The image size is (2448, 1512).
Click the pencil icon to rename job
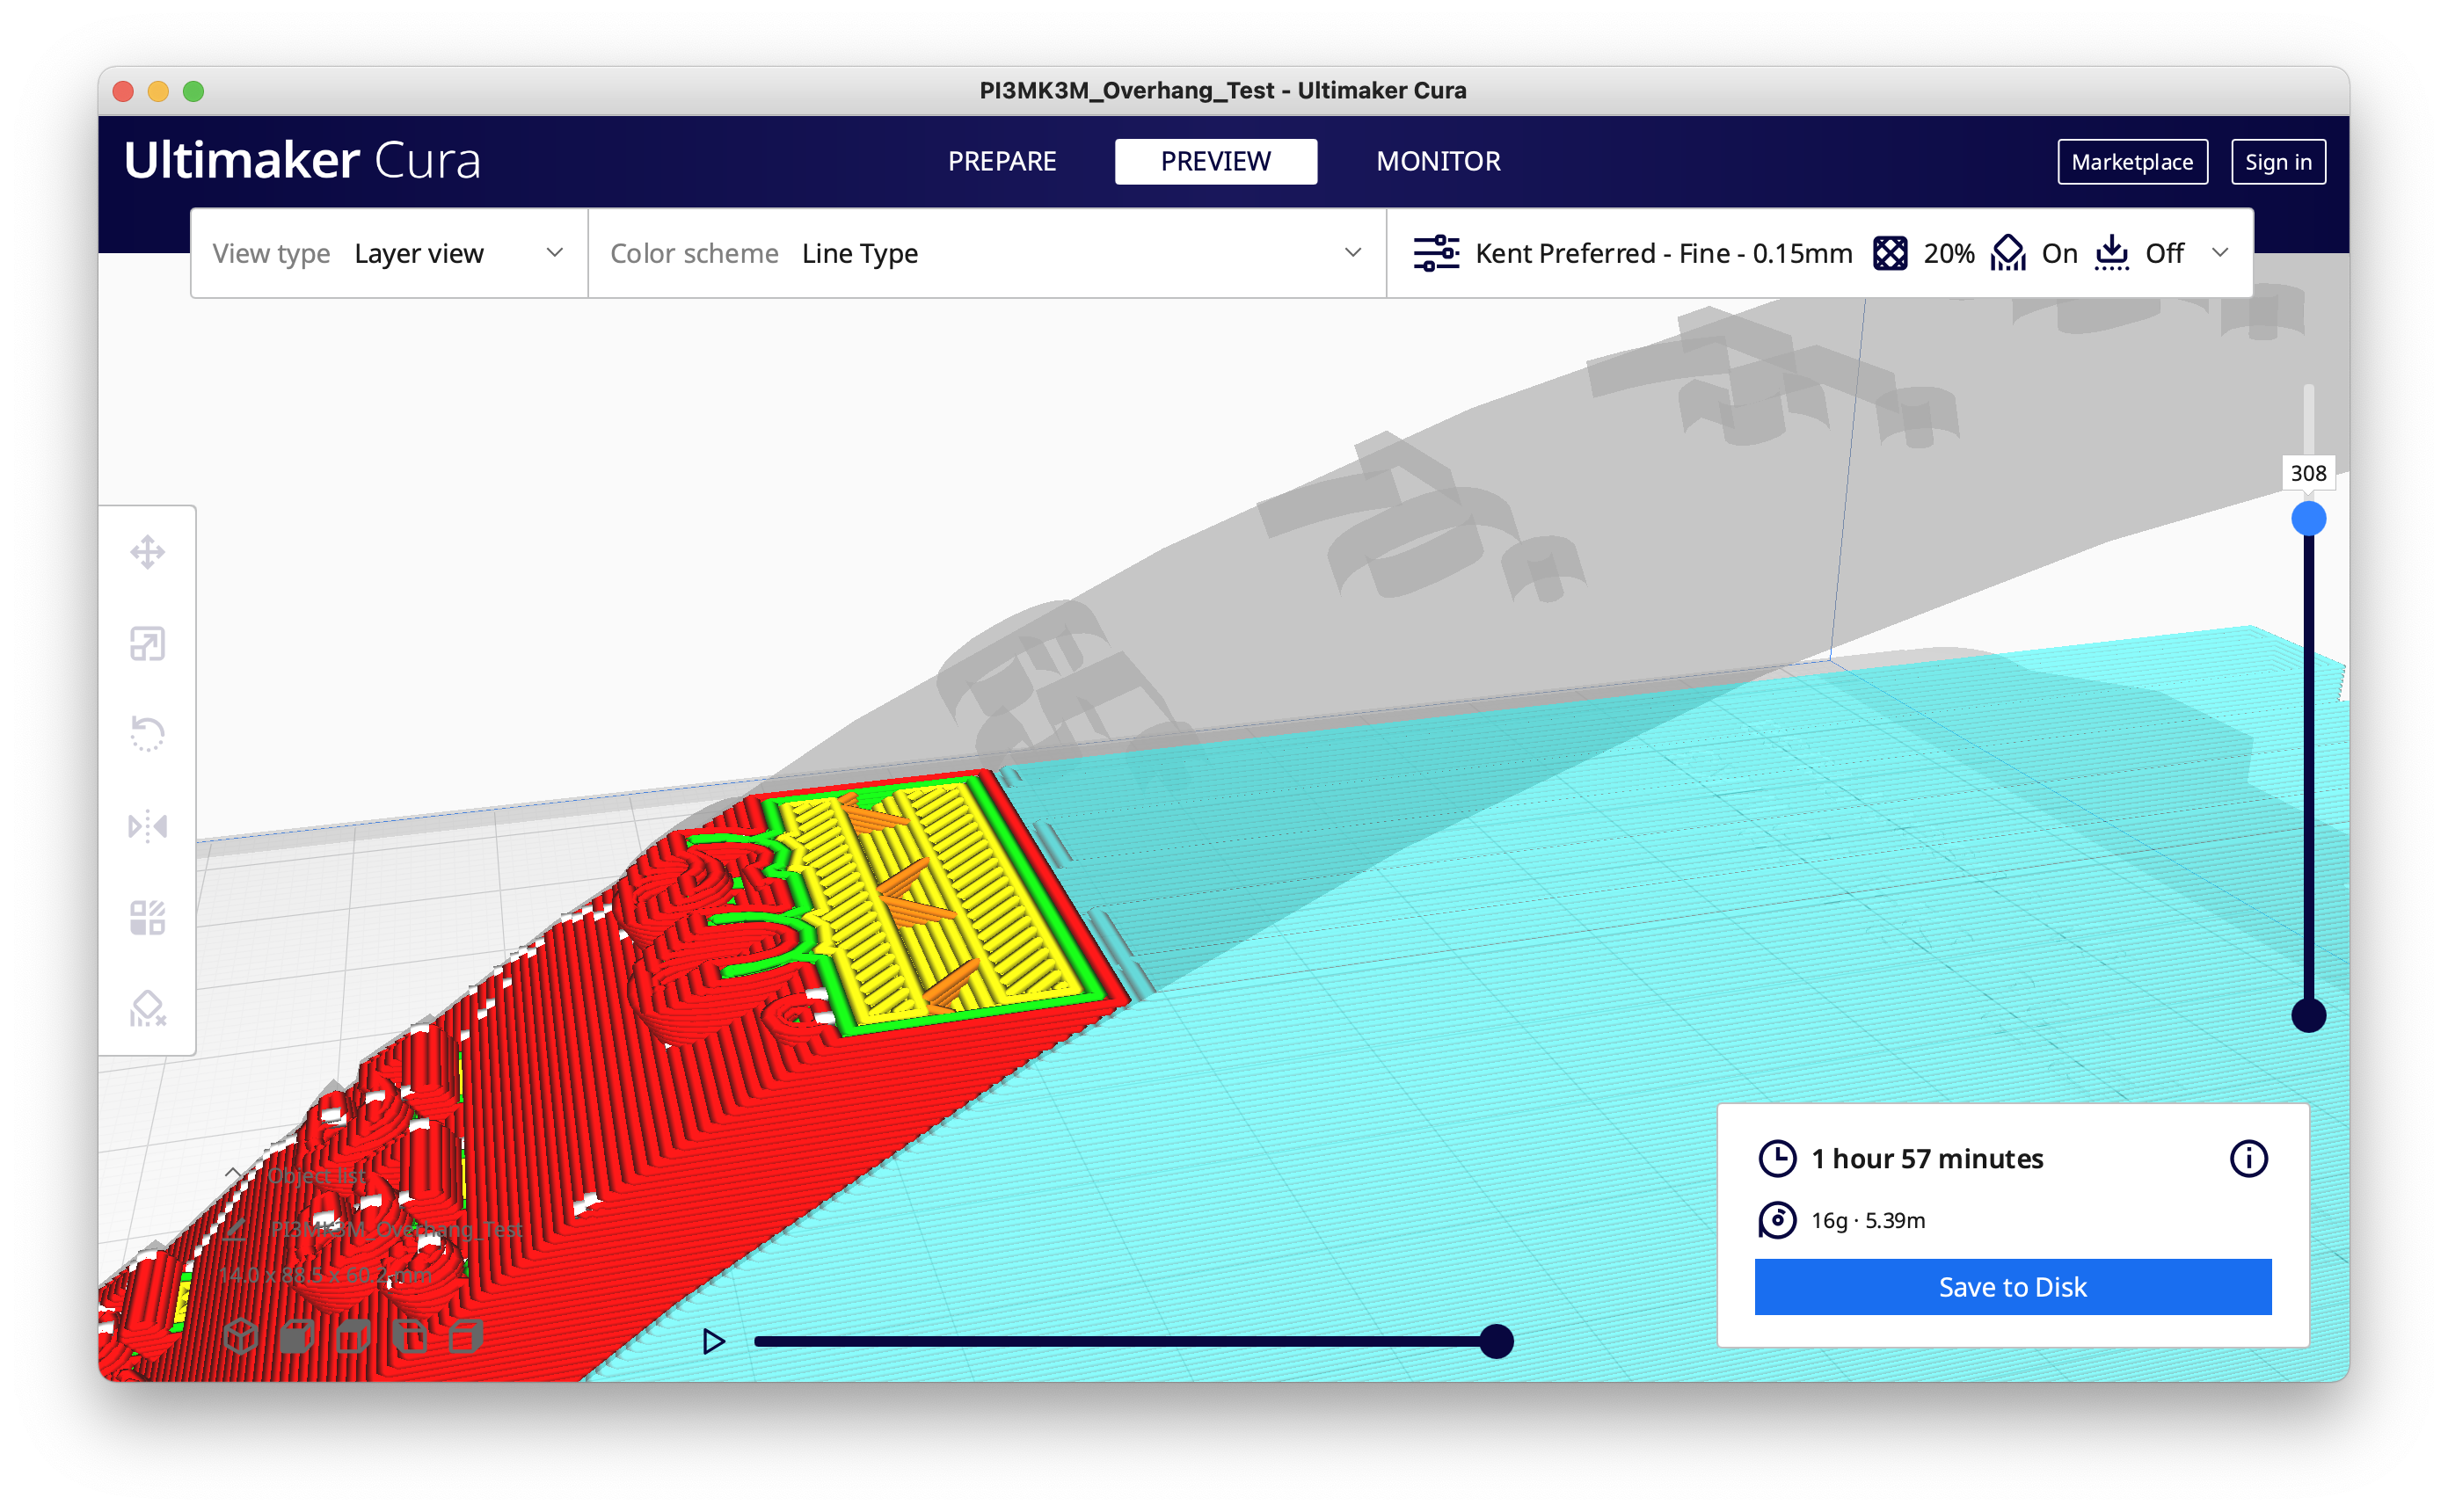[236, 1229]
